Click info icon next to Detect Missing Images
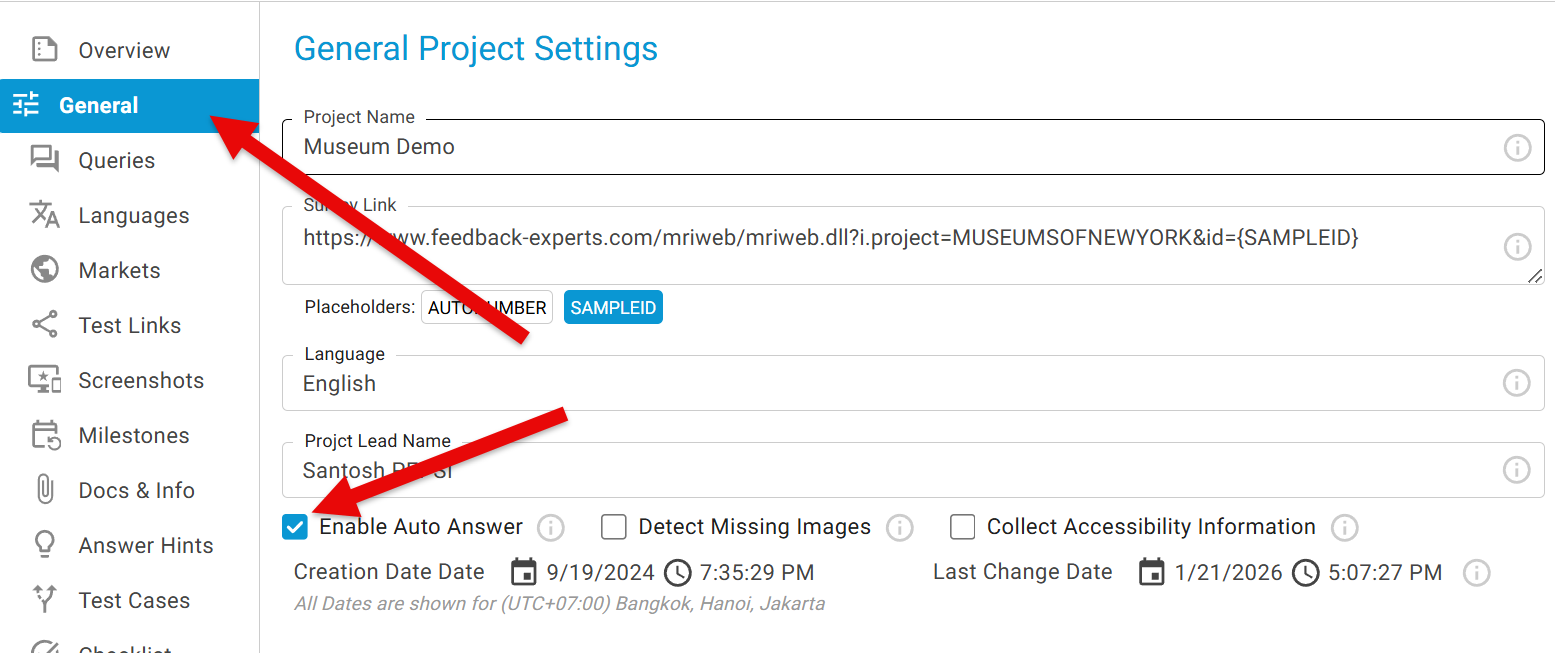The image size is (1555, 653). pyautogui.click(x=899, y=527)
